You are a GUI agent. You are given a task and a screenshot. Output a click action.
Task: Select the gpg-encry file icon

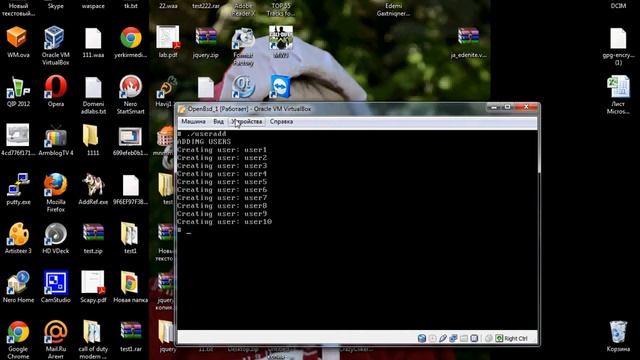tap(618, 46)
